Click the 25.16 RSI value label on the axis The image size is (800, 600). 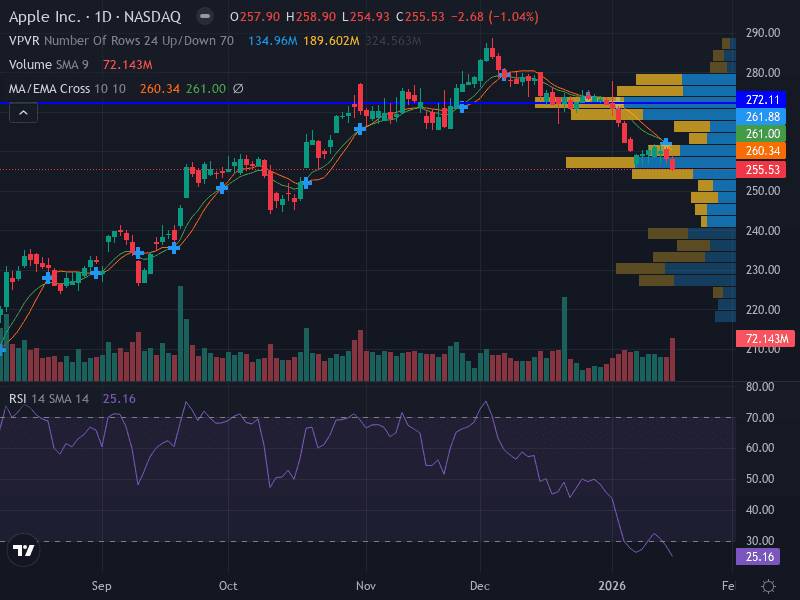click(x=759, y=557)
